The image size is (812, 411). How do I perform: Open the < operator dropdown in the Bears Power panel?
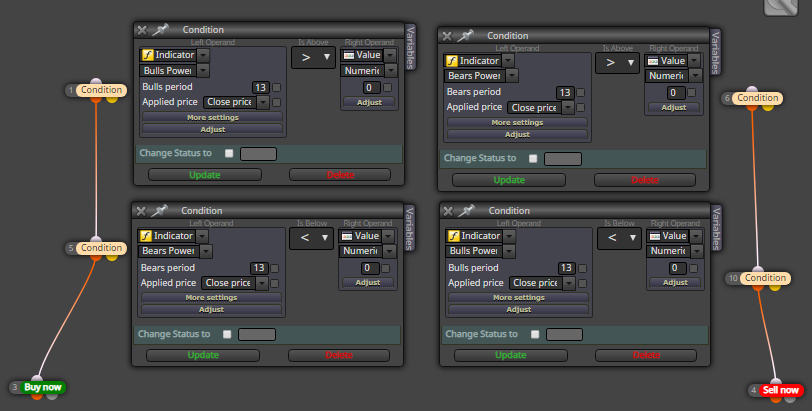311,238
